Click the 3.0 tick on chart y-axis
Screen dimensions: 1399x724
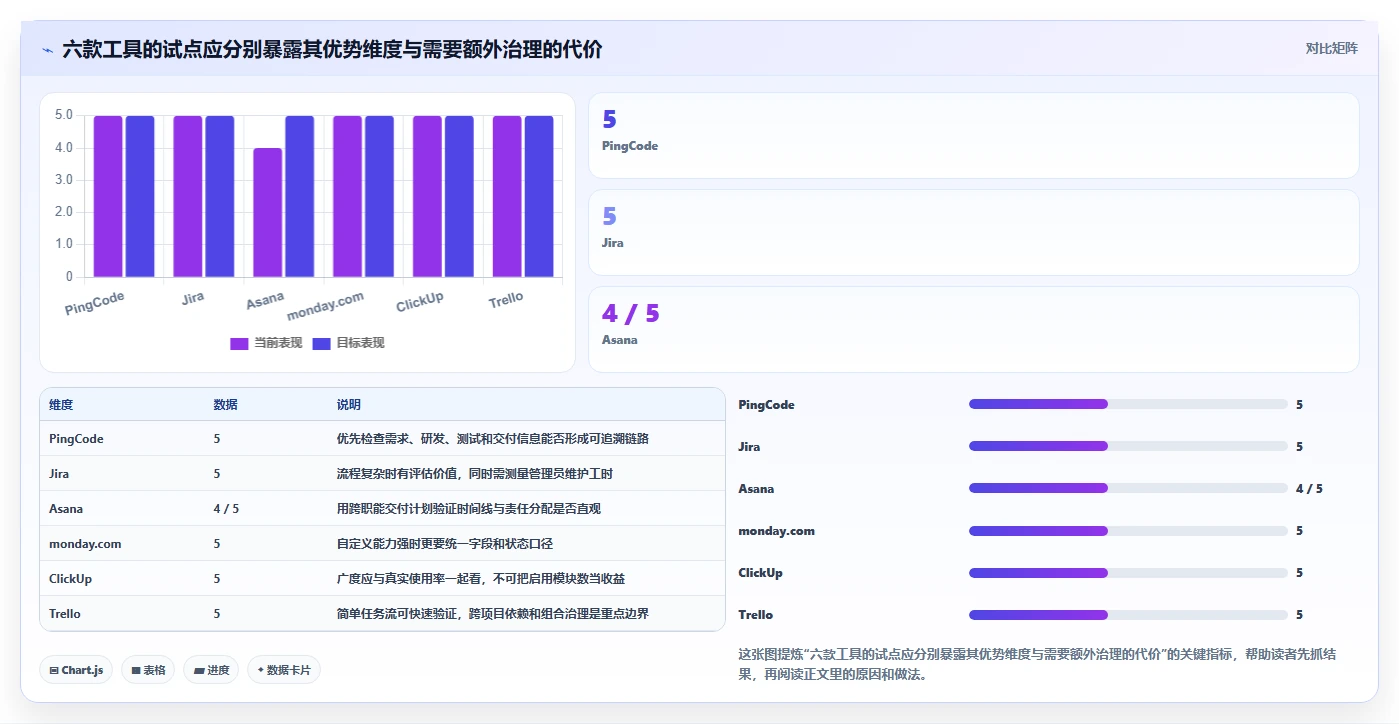63,180
